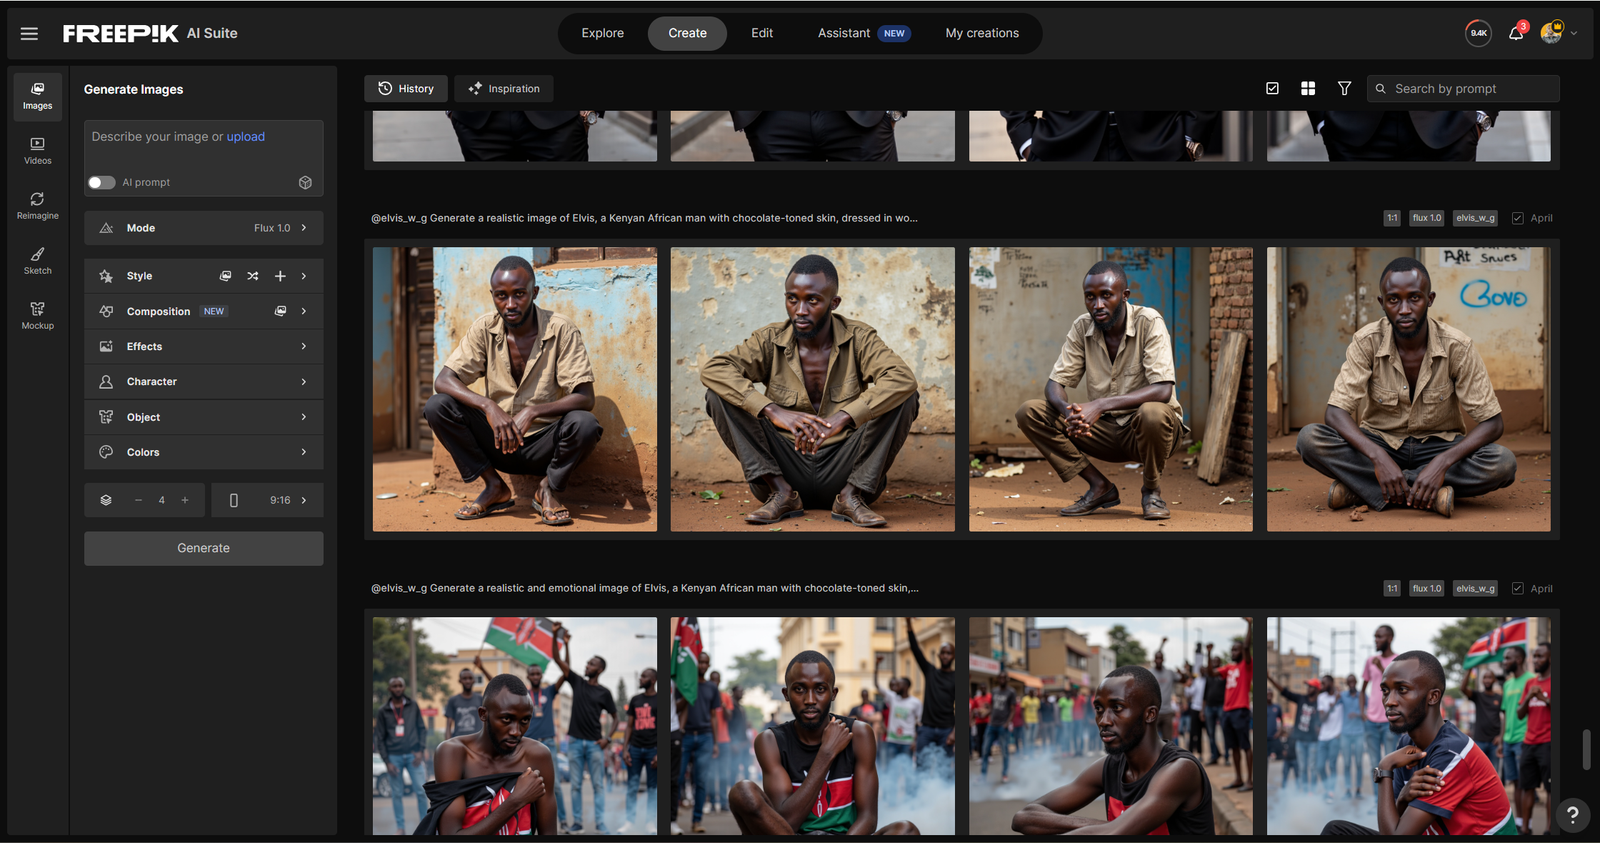Select the Create tab
The image size is (1600, 843).
point(687,33)
